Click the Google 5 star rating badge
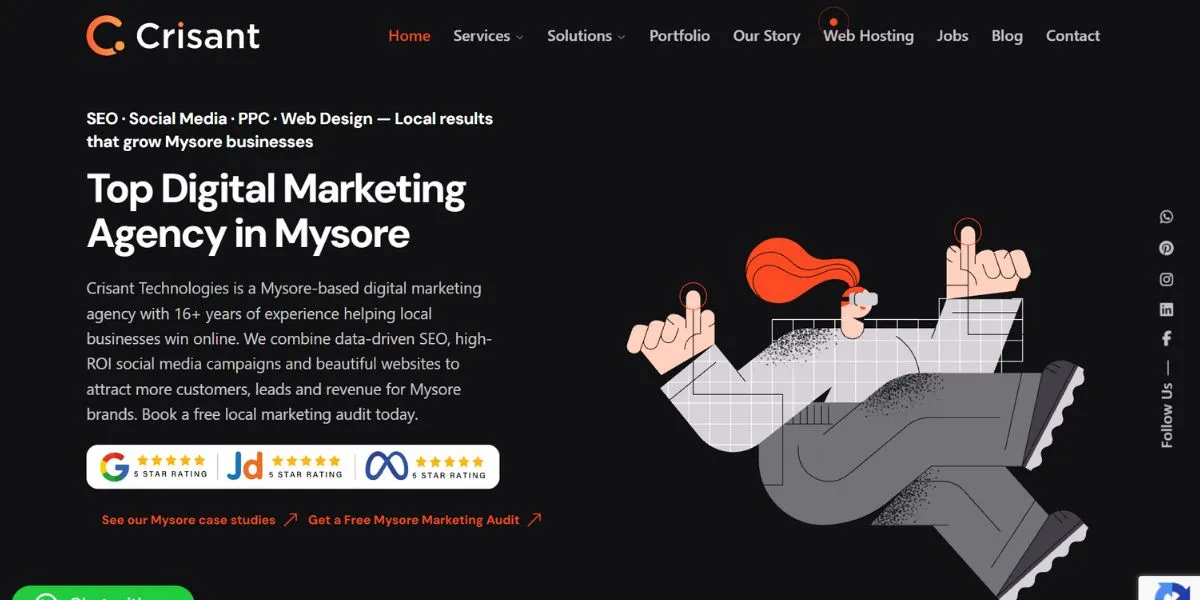The image size is (1200, 600). [155, 466]
